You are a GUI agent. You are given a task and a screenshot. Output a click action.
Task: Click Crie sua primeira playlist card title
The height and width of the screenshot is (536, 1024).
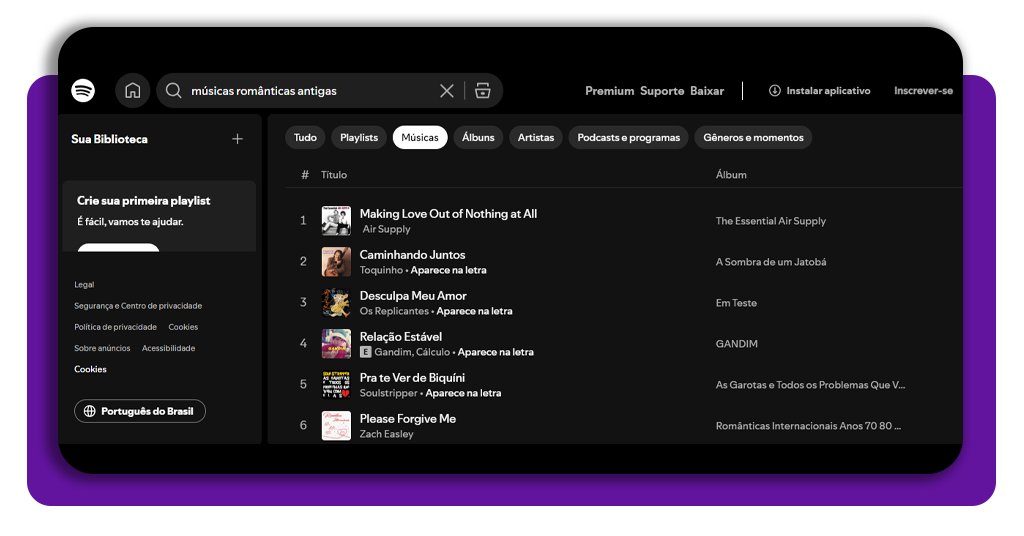pos(144,201)
